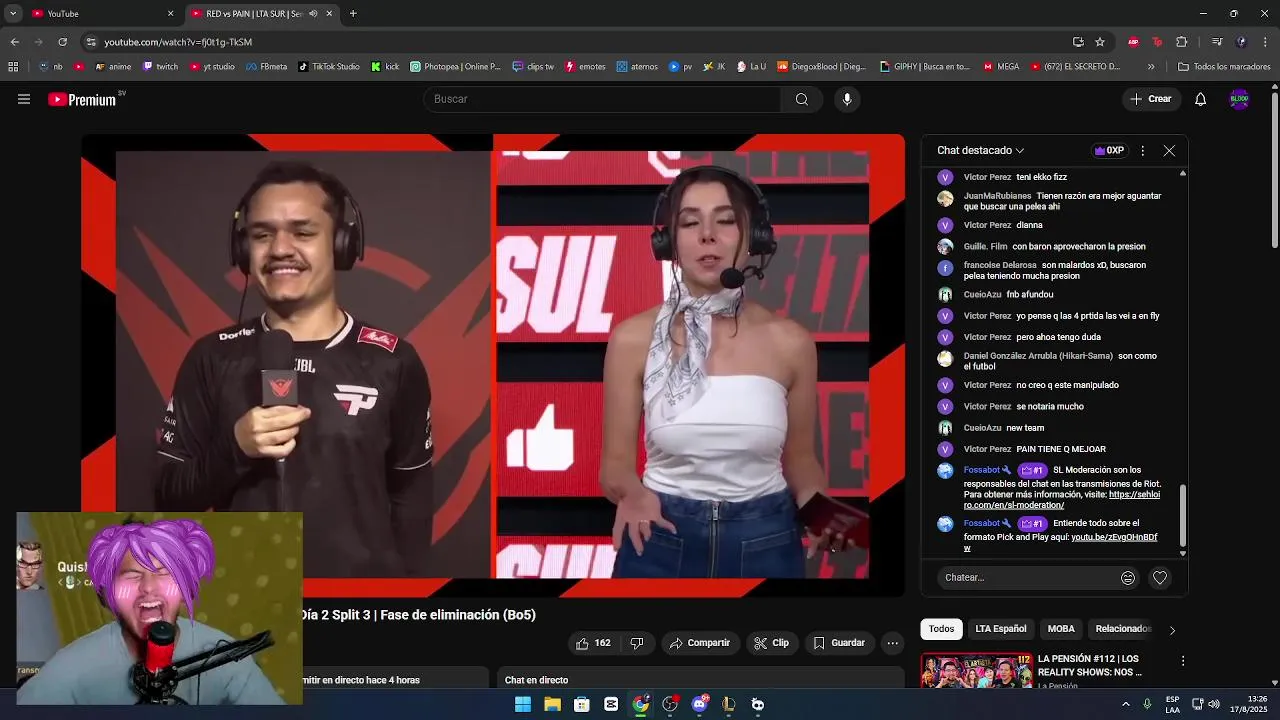Select the MOBA filter chip

[x=1061, y=629]
